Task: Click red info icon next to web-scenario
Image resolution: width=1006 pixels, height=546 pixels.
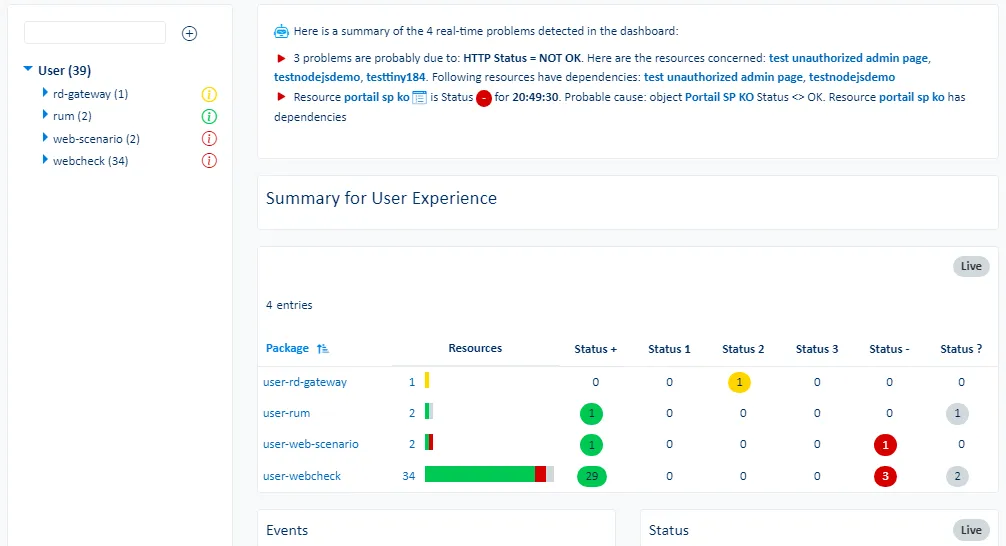Action: [209, 139]
